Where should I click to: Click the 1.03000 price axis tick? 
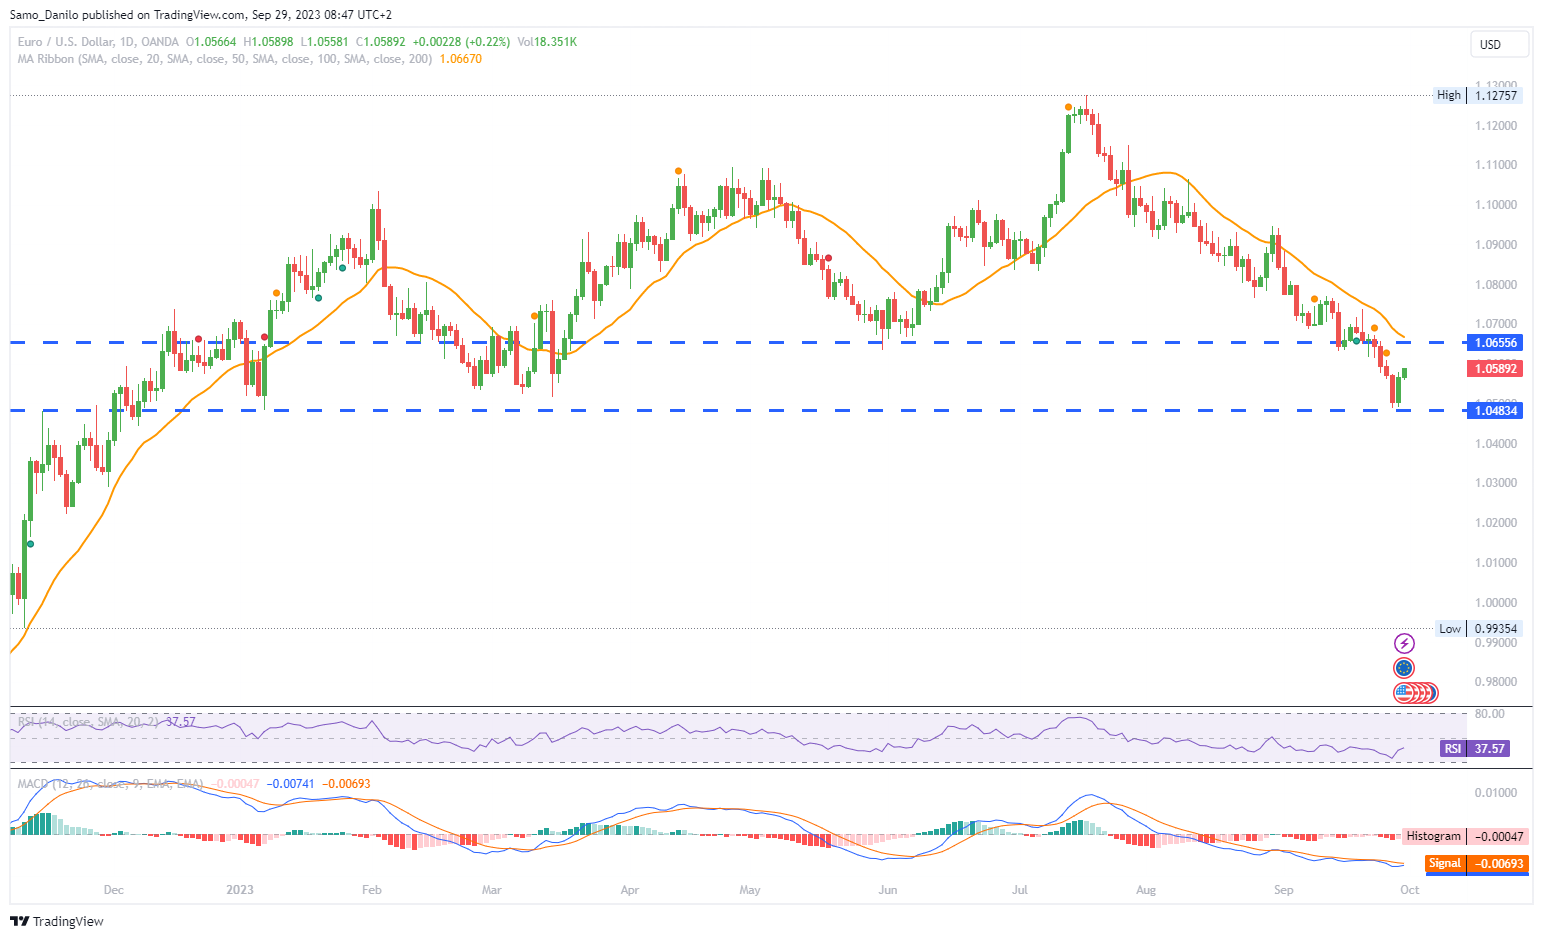[x=1496, y=483]
